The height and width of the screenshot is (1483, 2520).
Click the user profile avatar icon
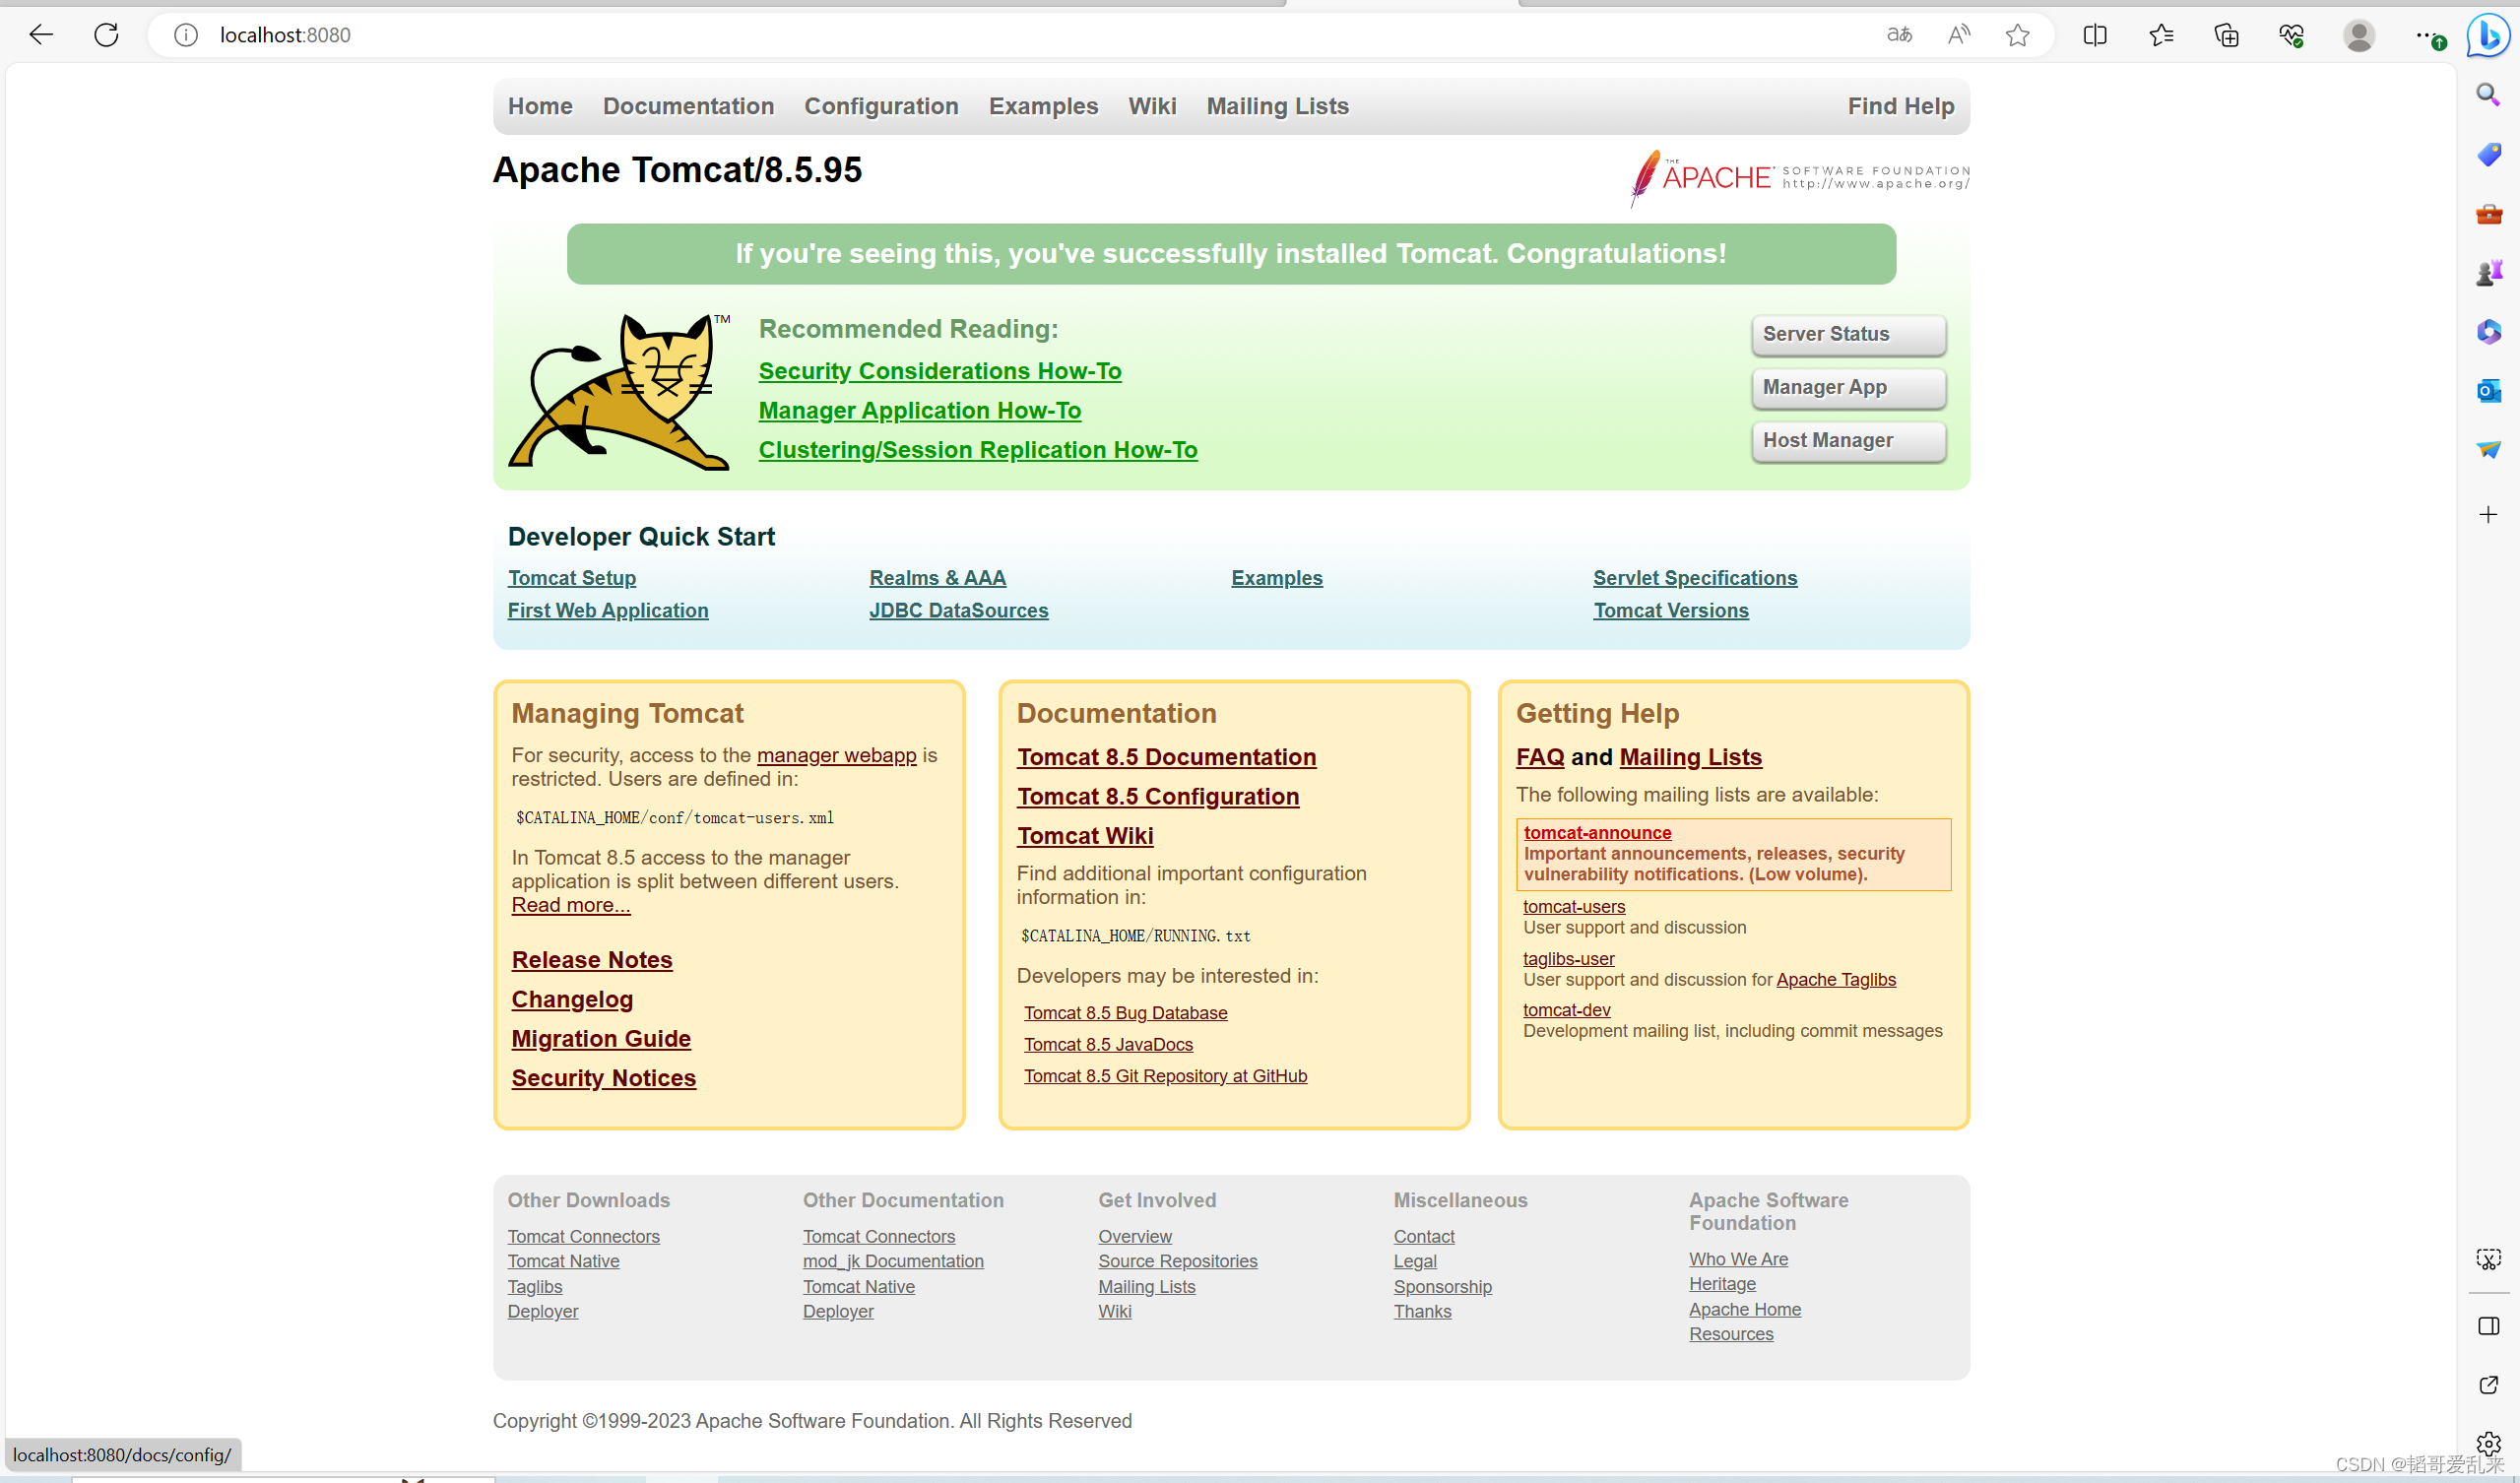point(2358,35)
